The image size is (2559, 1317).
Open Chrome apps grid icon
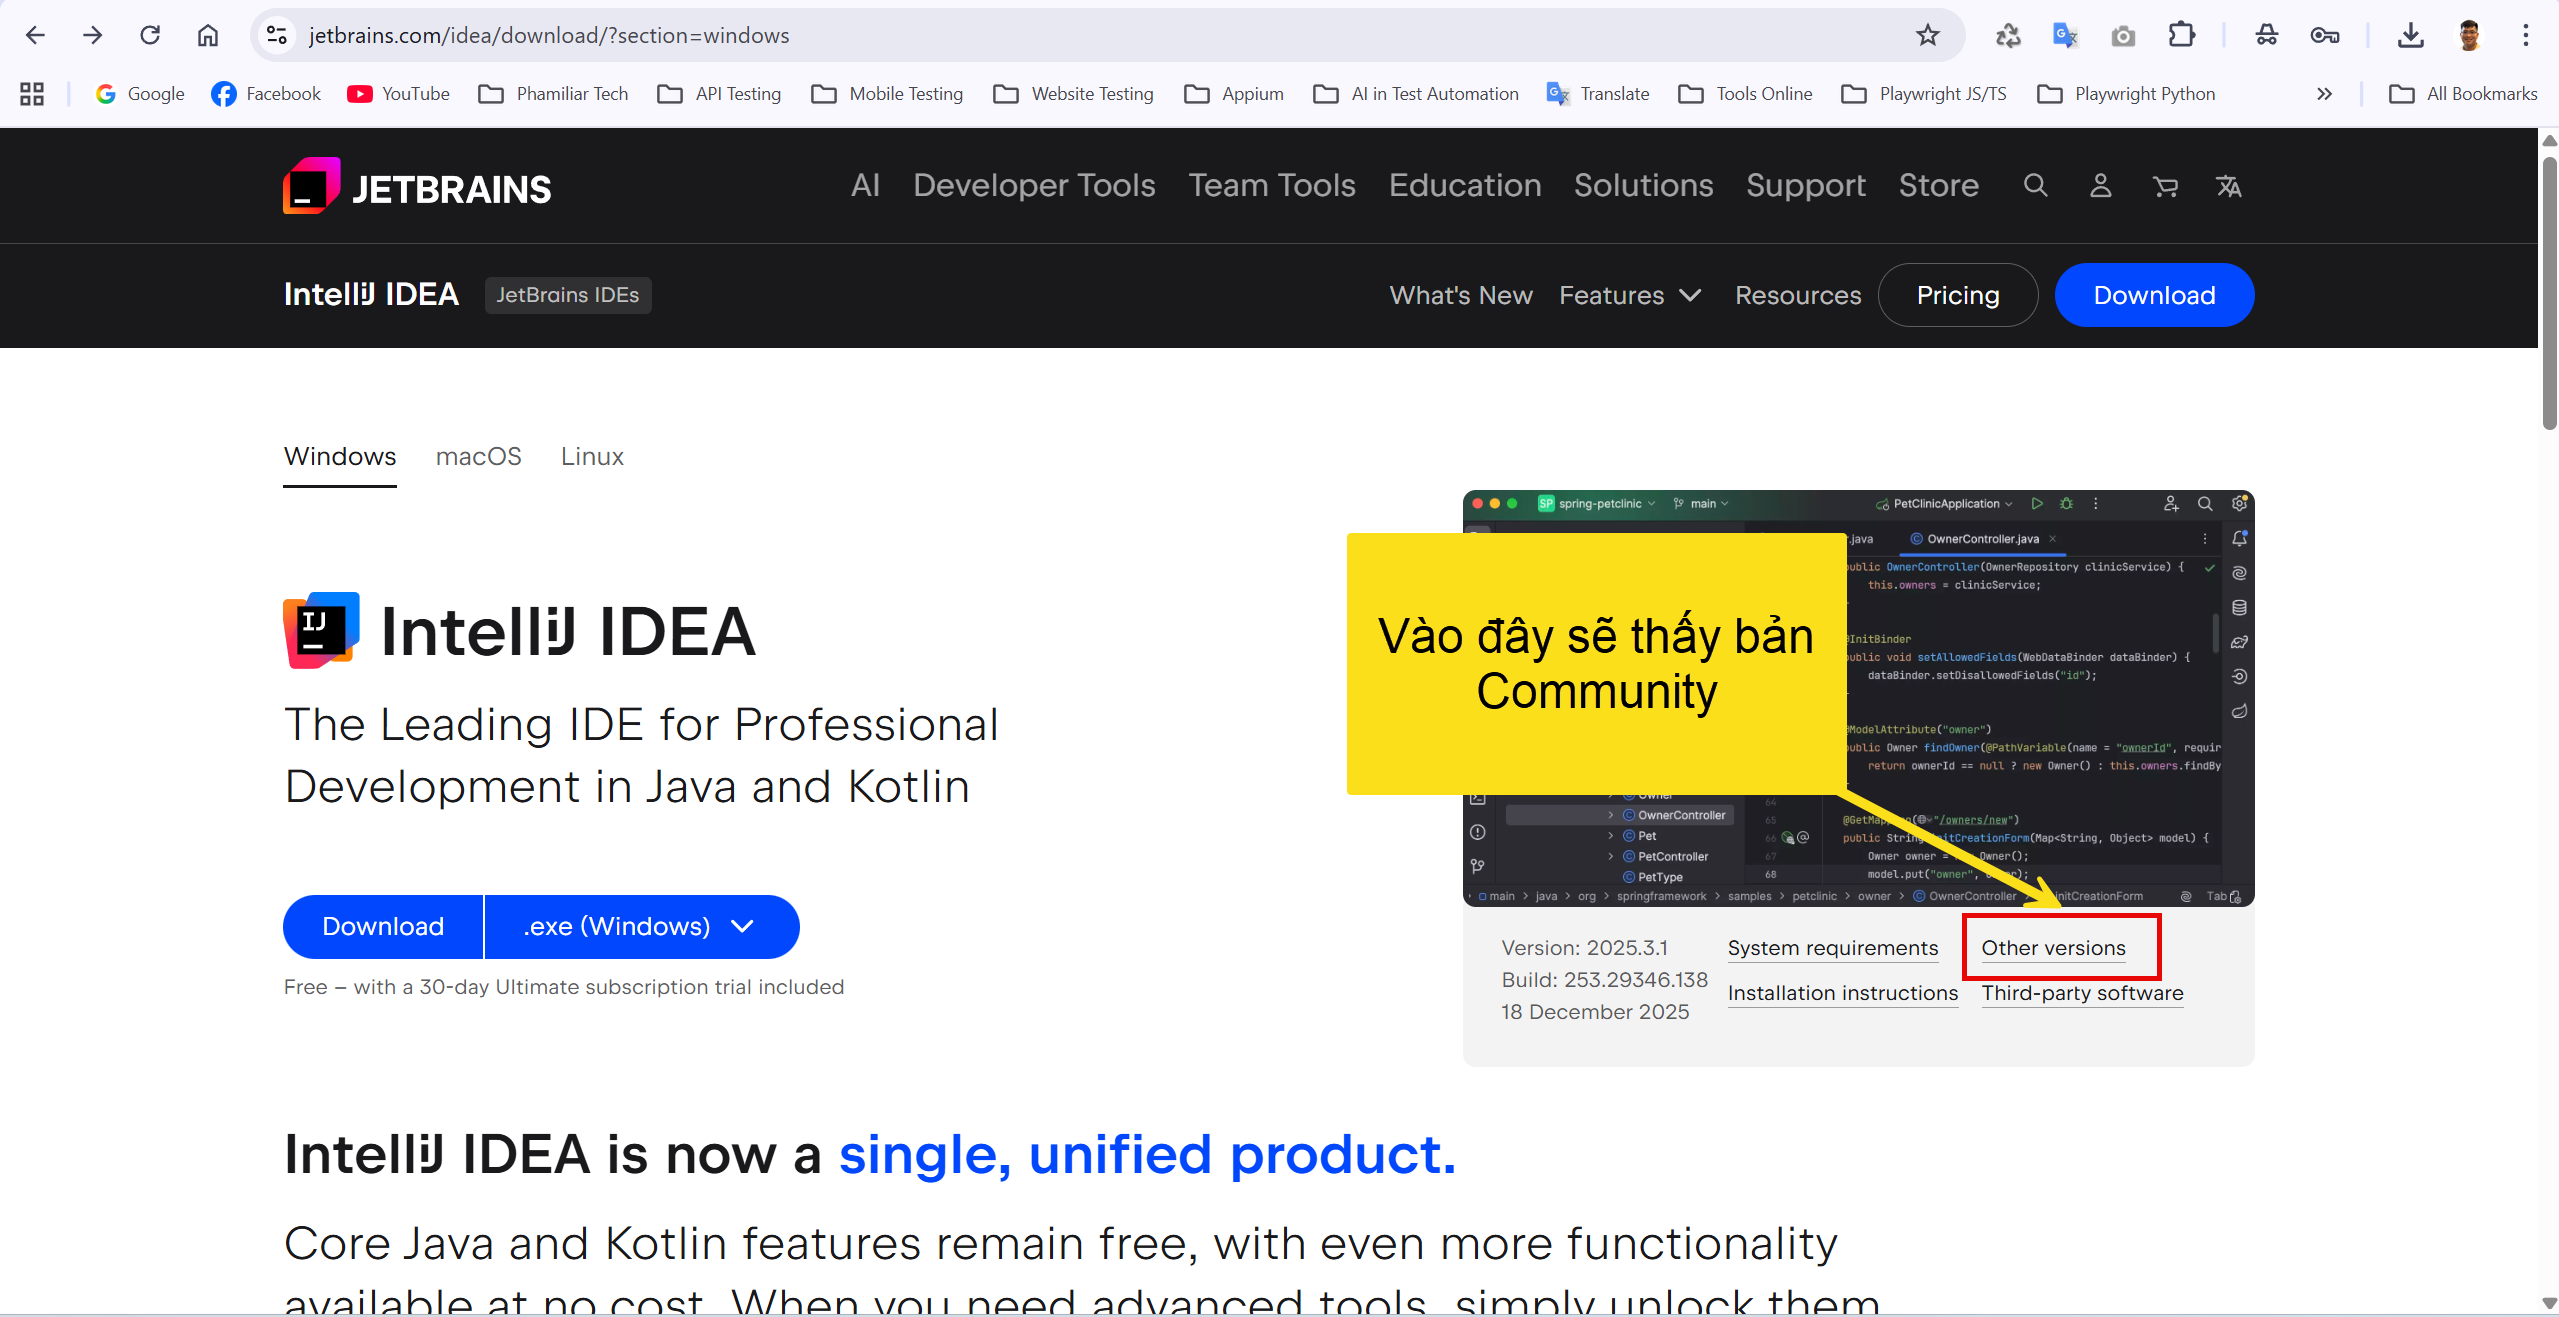click(32, 94)
